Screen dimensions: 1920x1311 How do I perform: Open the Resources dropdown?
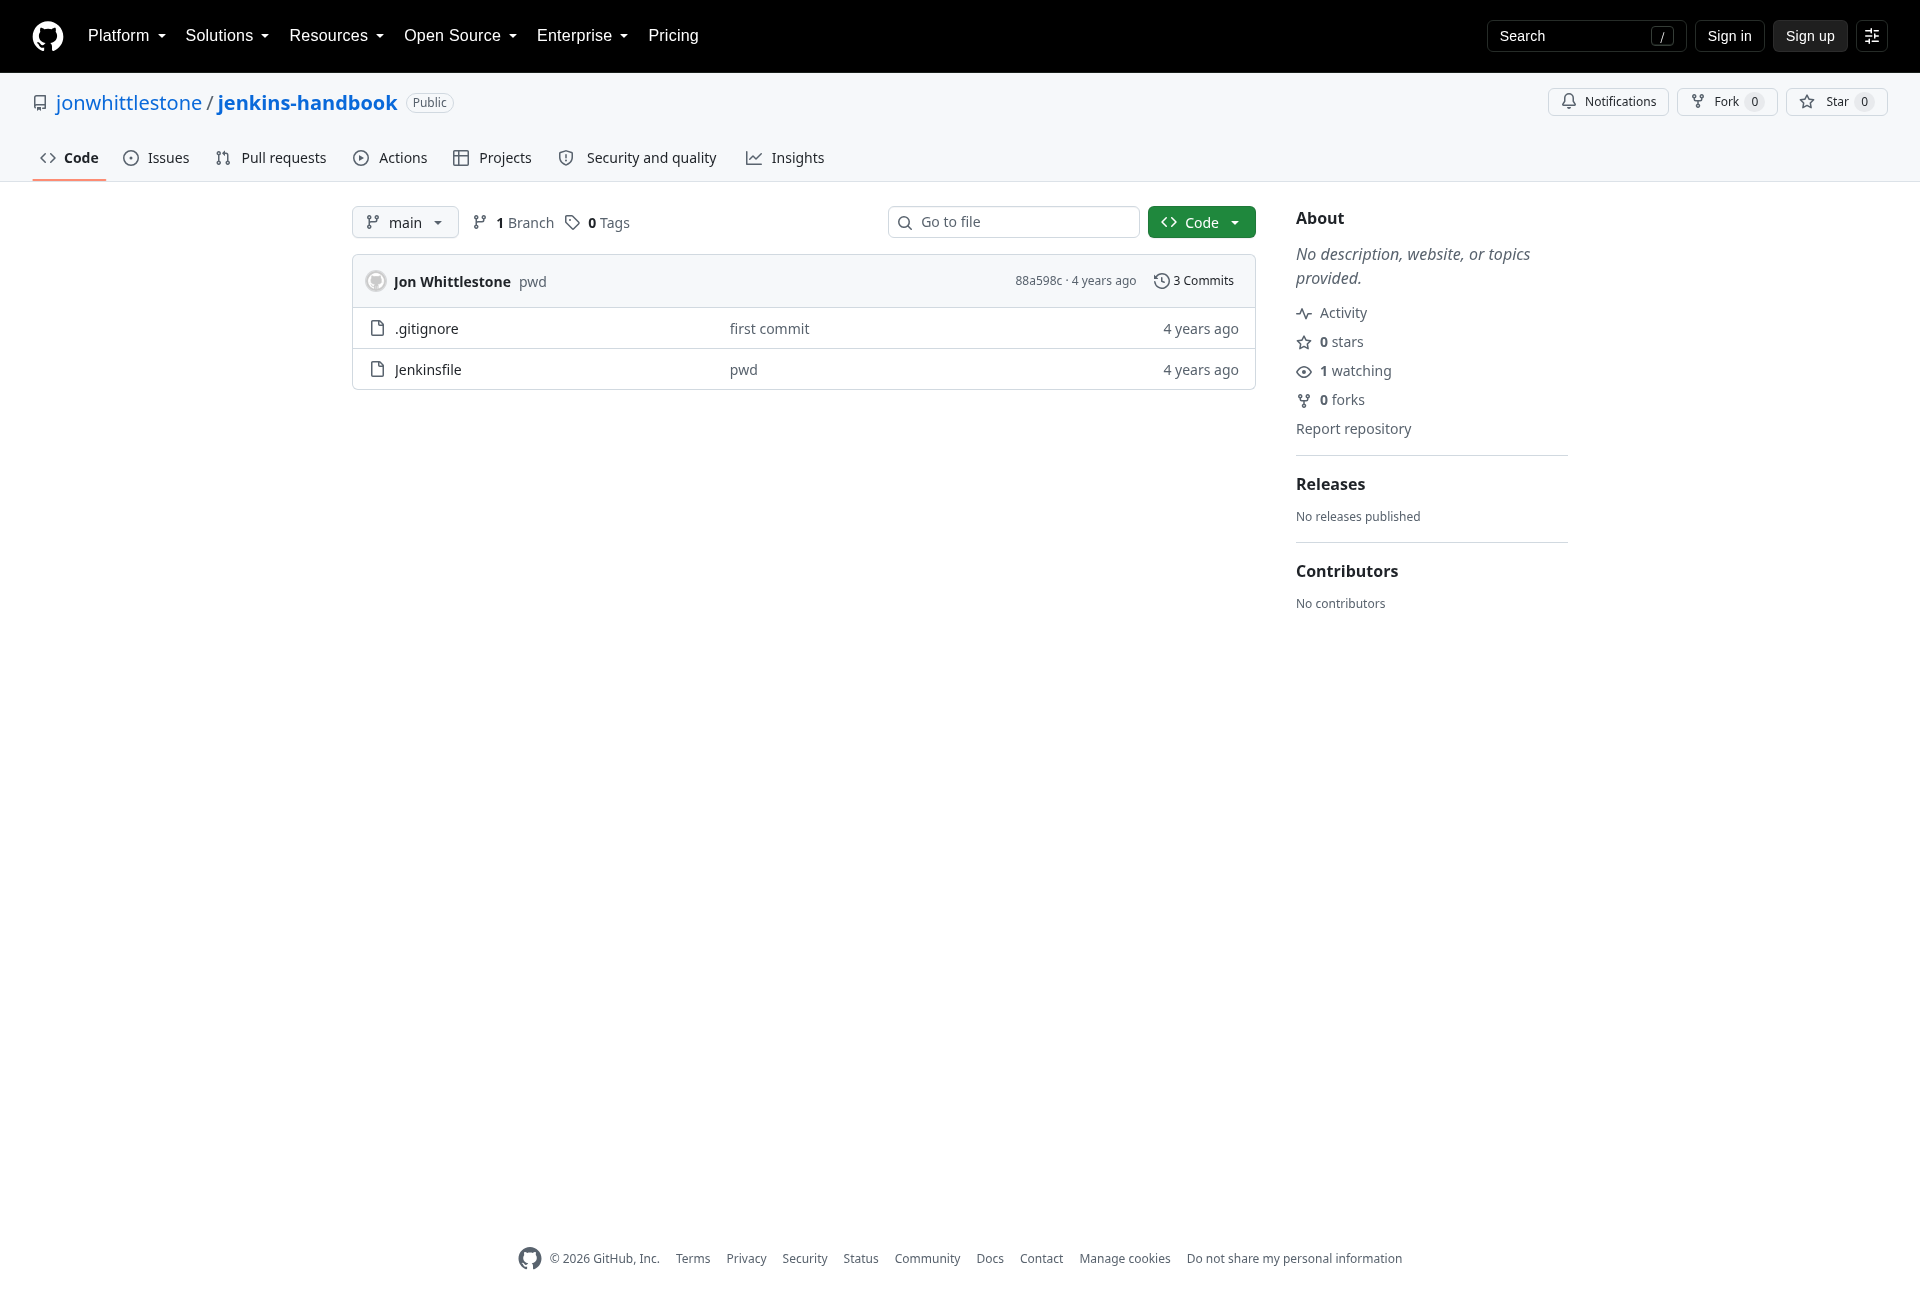pyautogui.click(x=336, y=36)
